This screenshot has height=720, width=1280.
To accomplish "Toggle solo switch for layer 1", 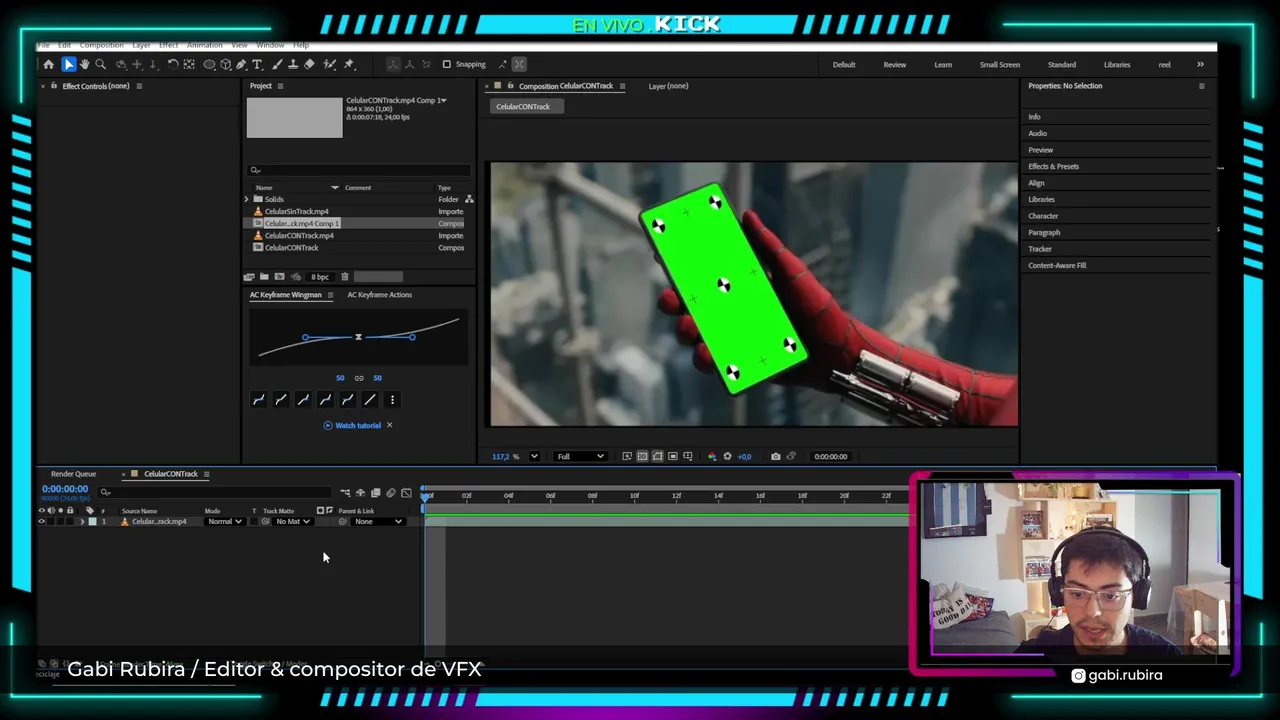I will 61,522.
